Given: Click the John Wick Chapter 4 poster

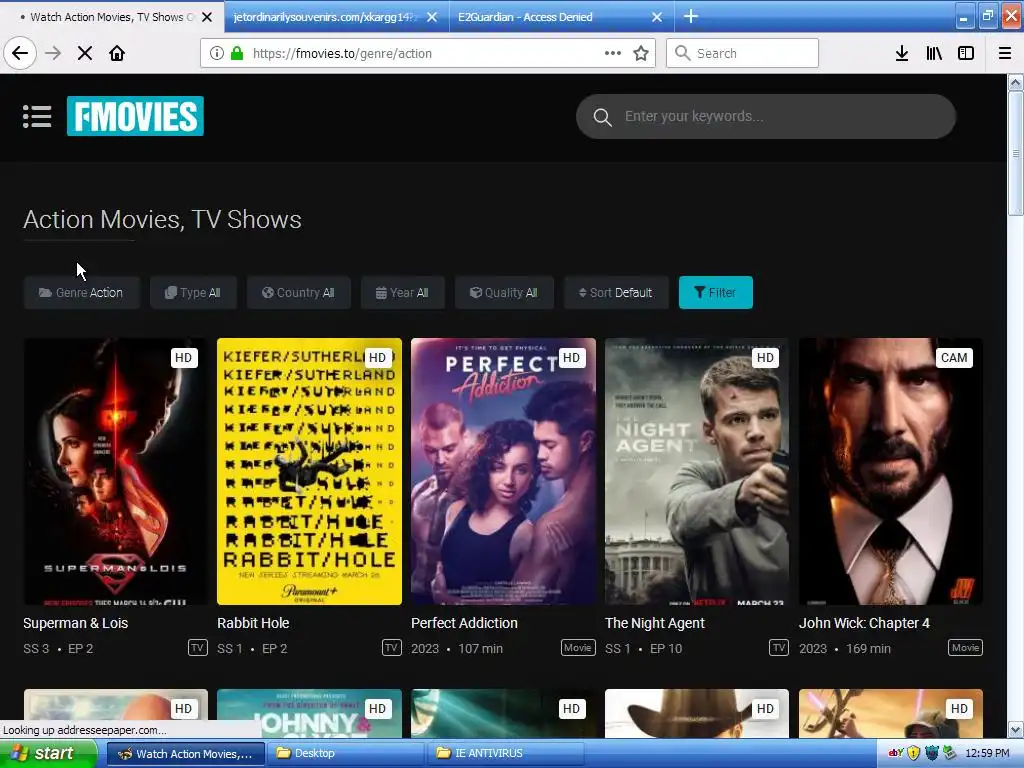Looking at the screenshot, I should pyautogui.click(x=891, y=471).
